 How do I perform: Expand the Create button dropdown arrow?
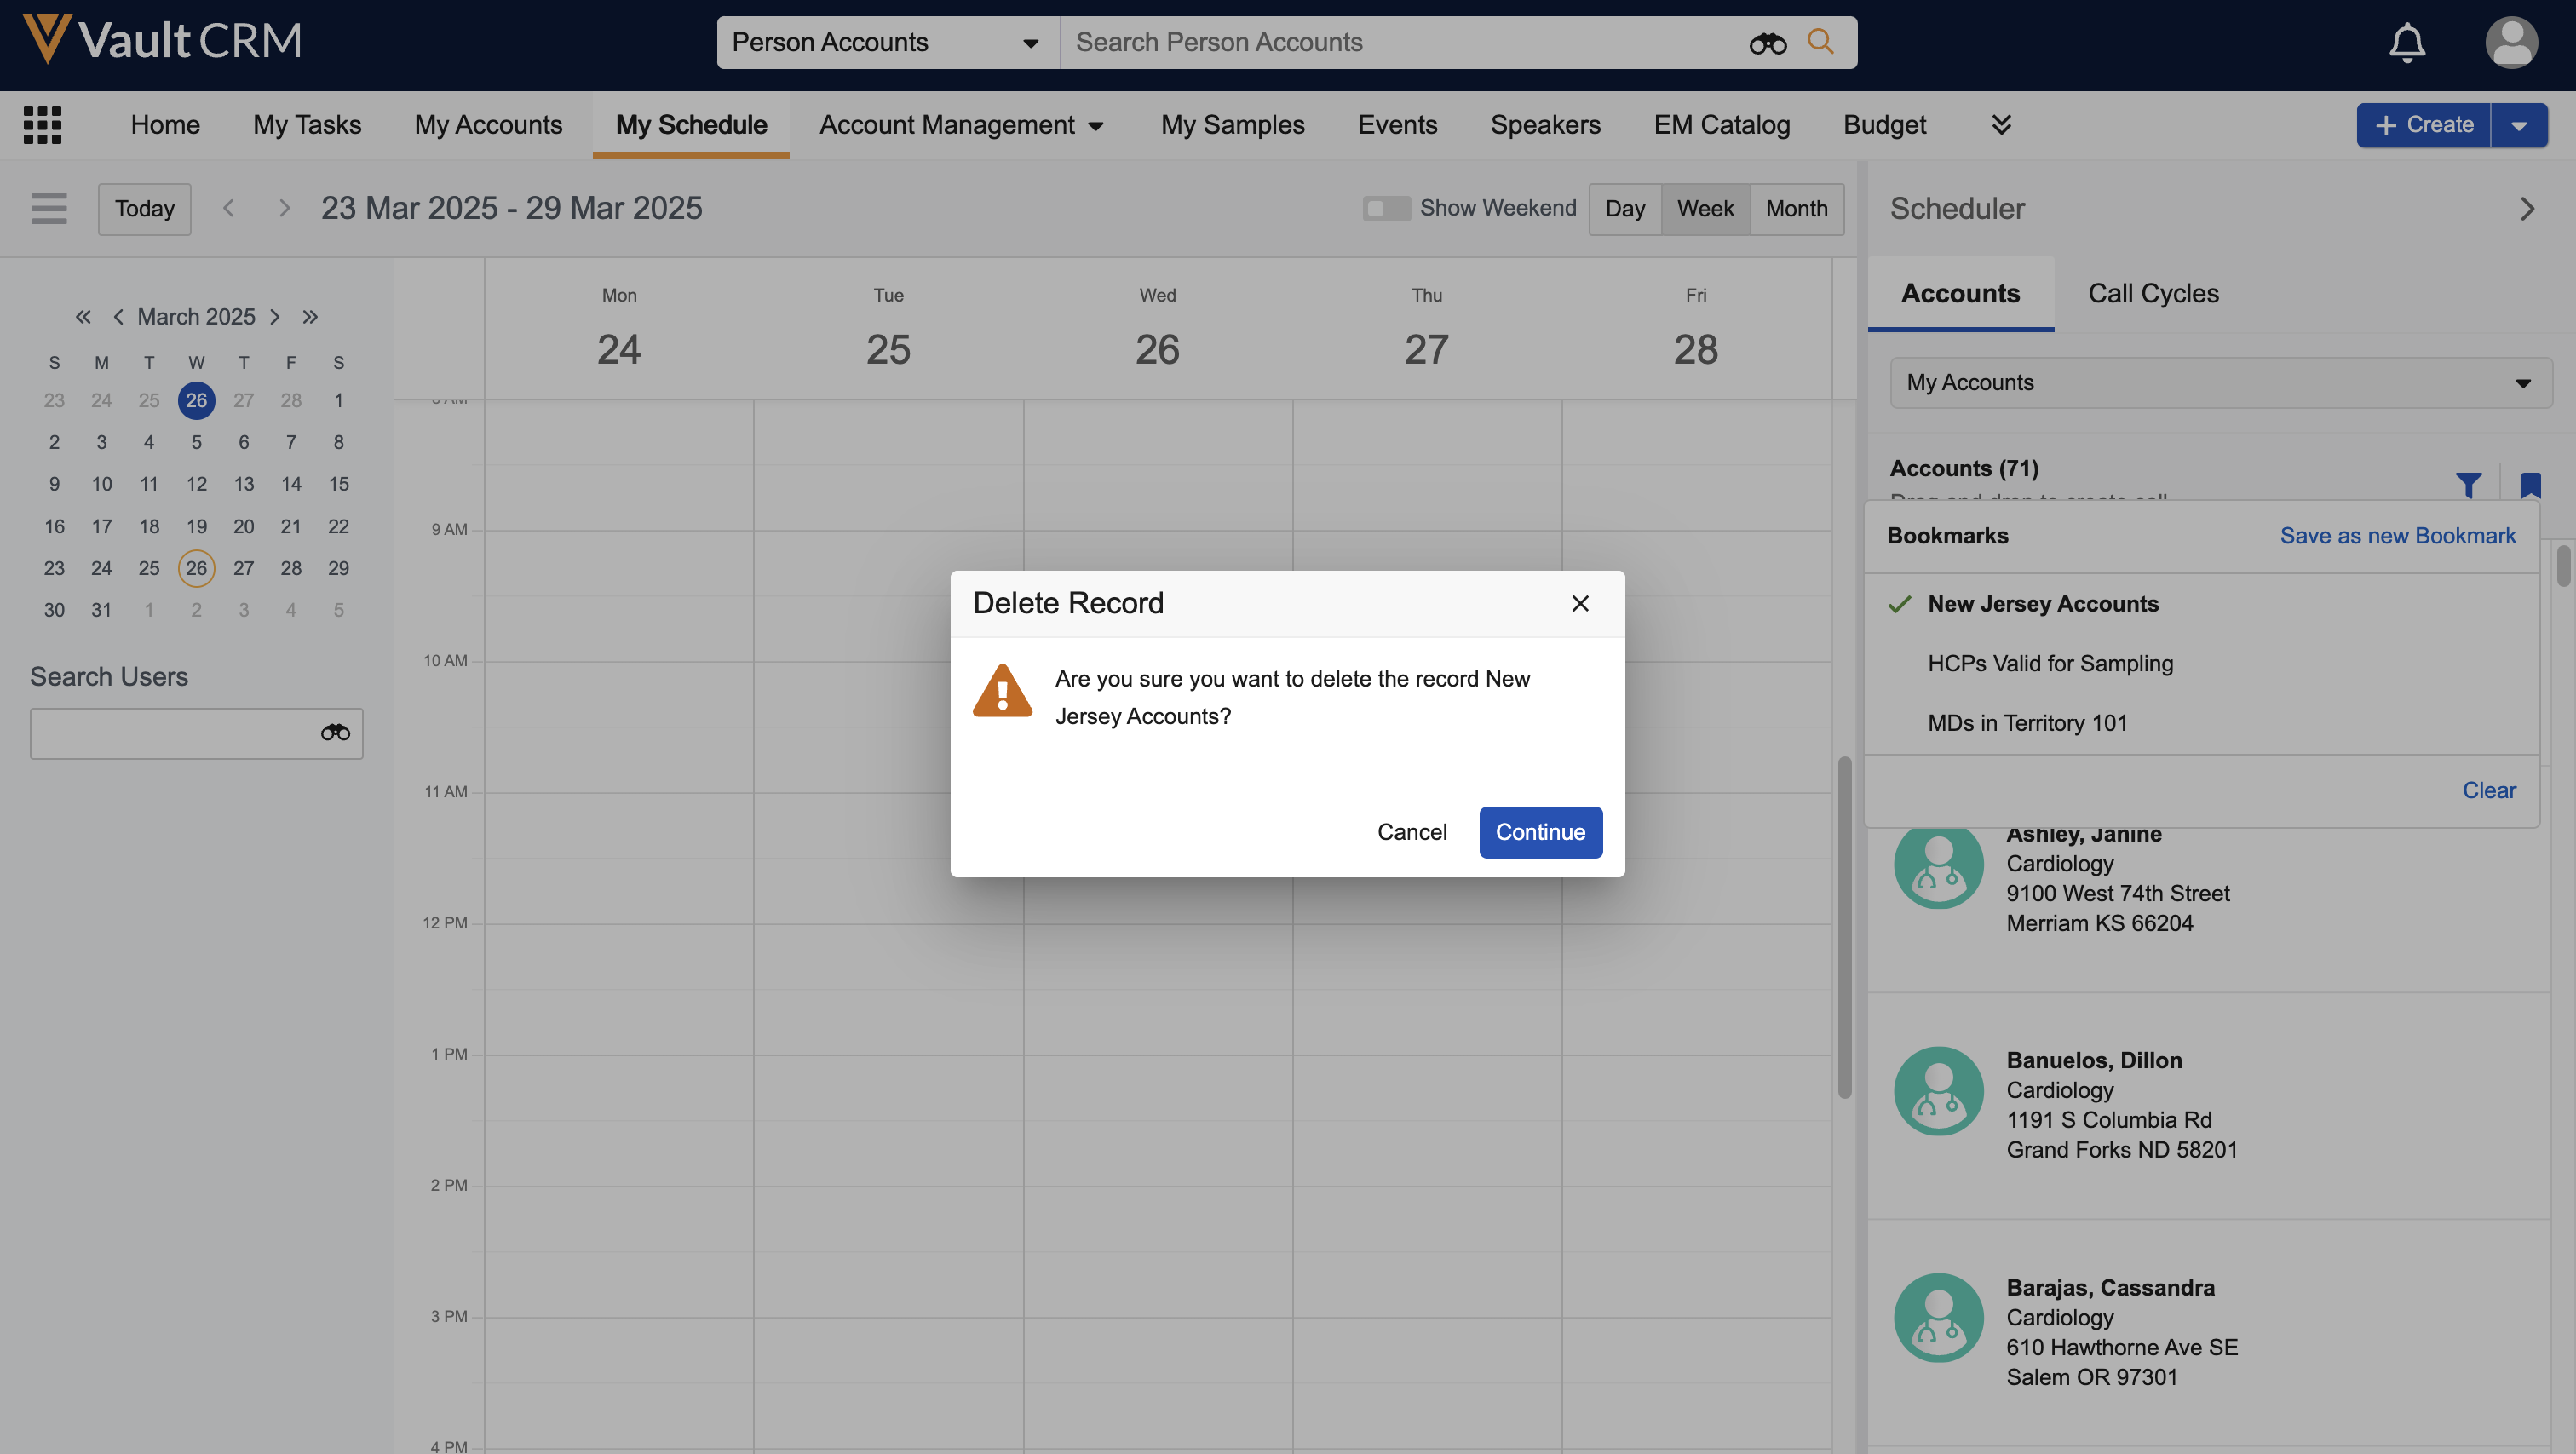(x=2518, y=125)
